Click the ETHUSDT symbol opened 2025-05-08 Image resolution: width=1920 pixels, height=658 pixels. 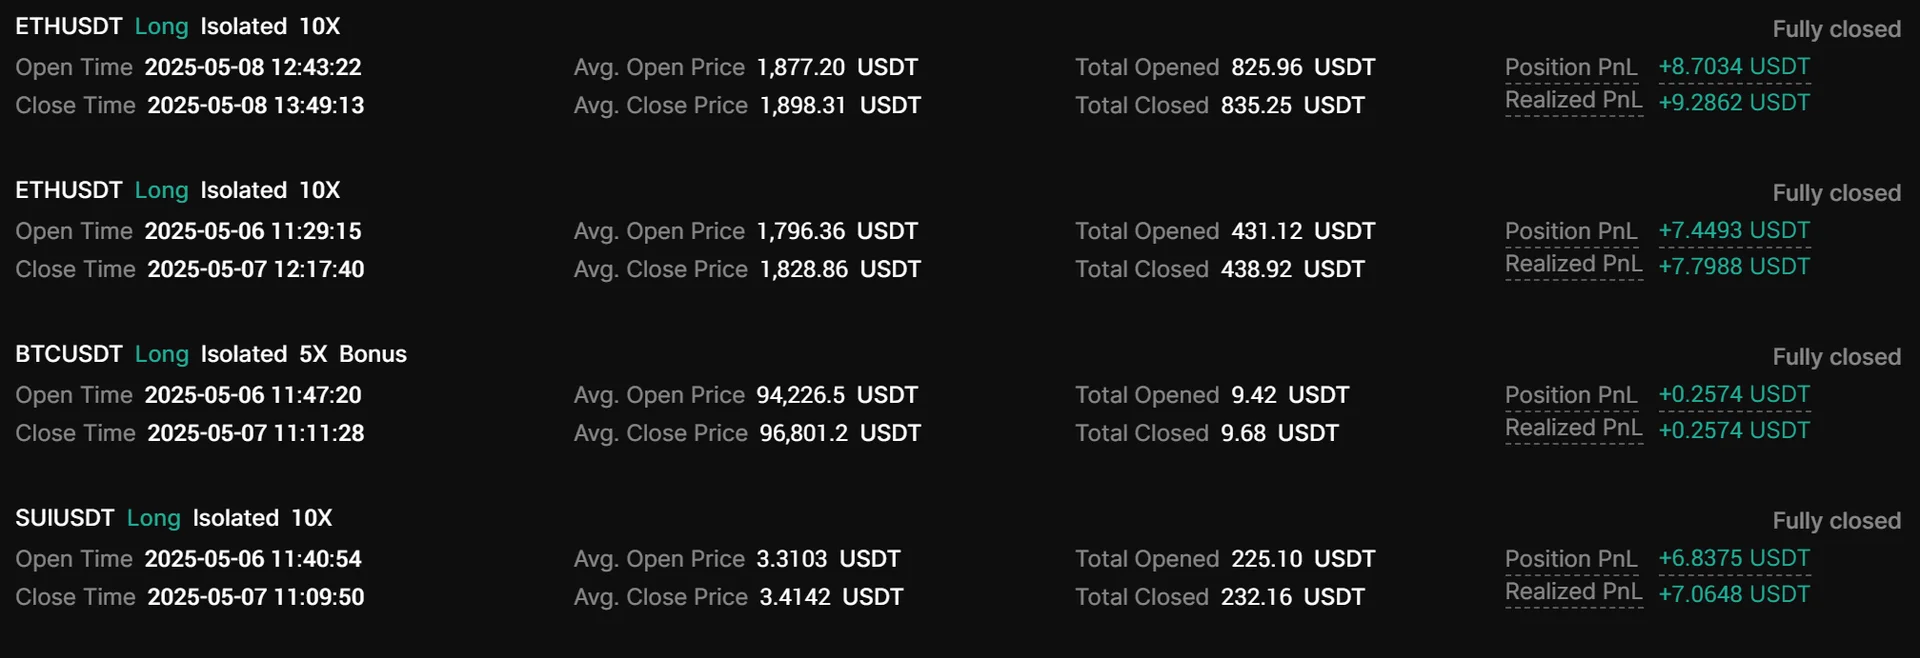pos(68,27)
